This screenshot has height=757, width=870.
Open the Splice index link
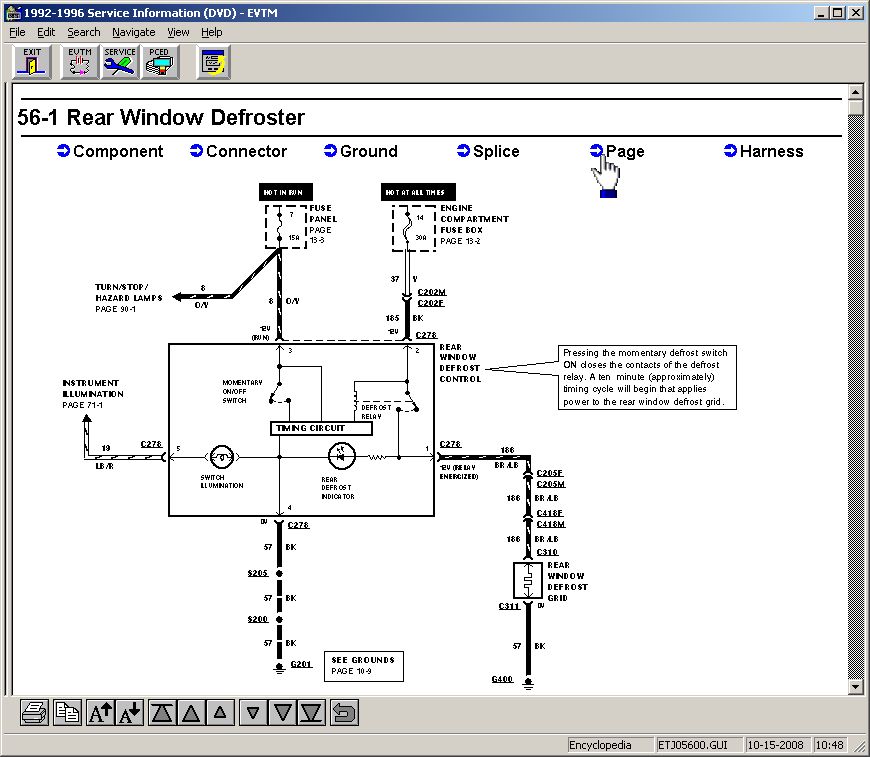[x=496, y=151]
